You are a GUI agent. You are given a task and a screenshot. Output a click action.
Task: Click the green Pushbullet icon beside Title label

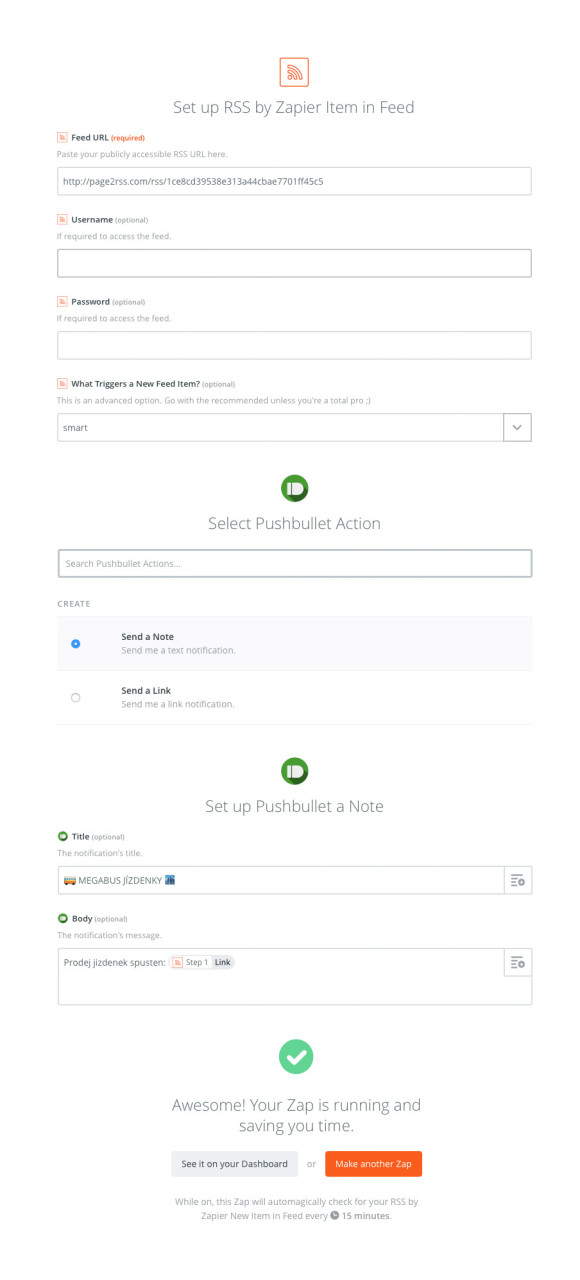click(x=62, y=836)
